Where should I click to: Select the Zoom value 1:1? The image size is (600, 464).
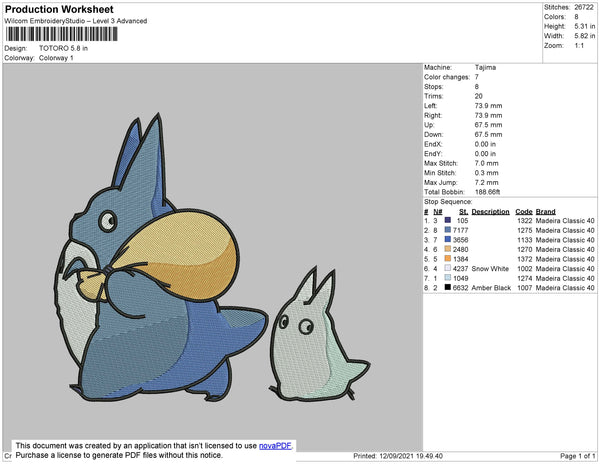579,46
